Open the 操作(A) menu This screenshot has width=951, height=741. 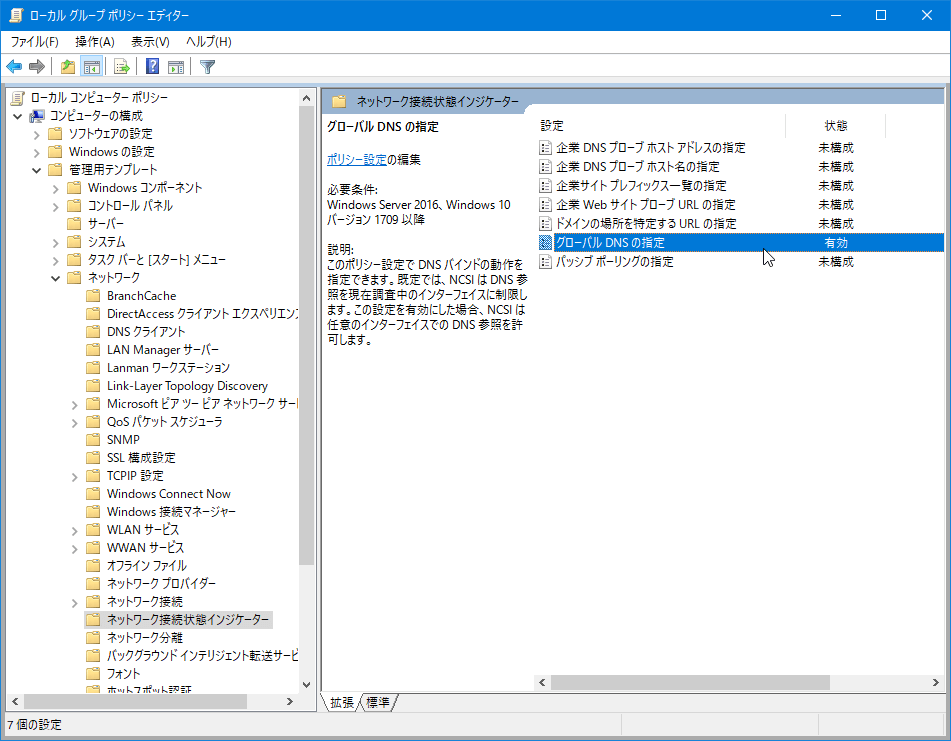(94, 41)
